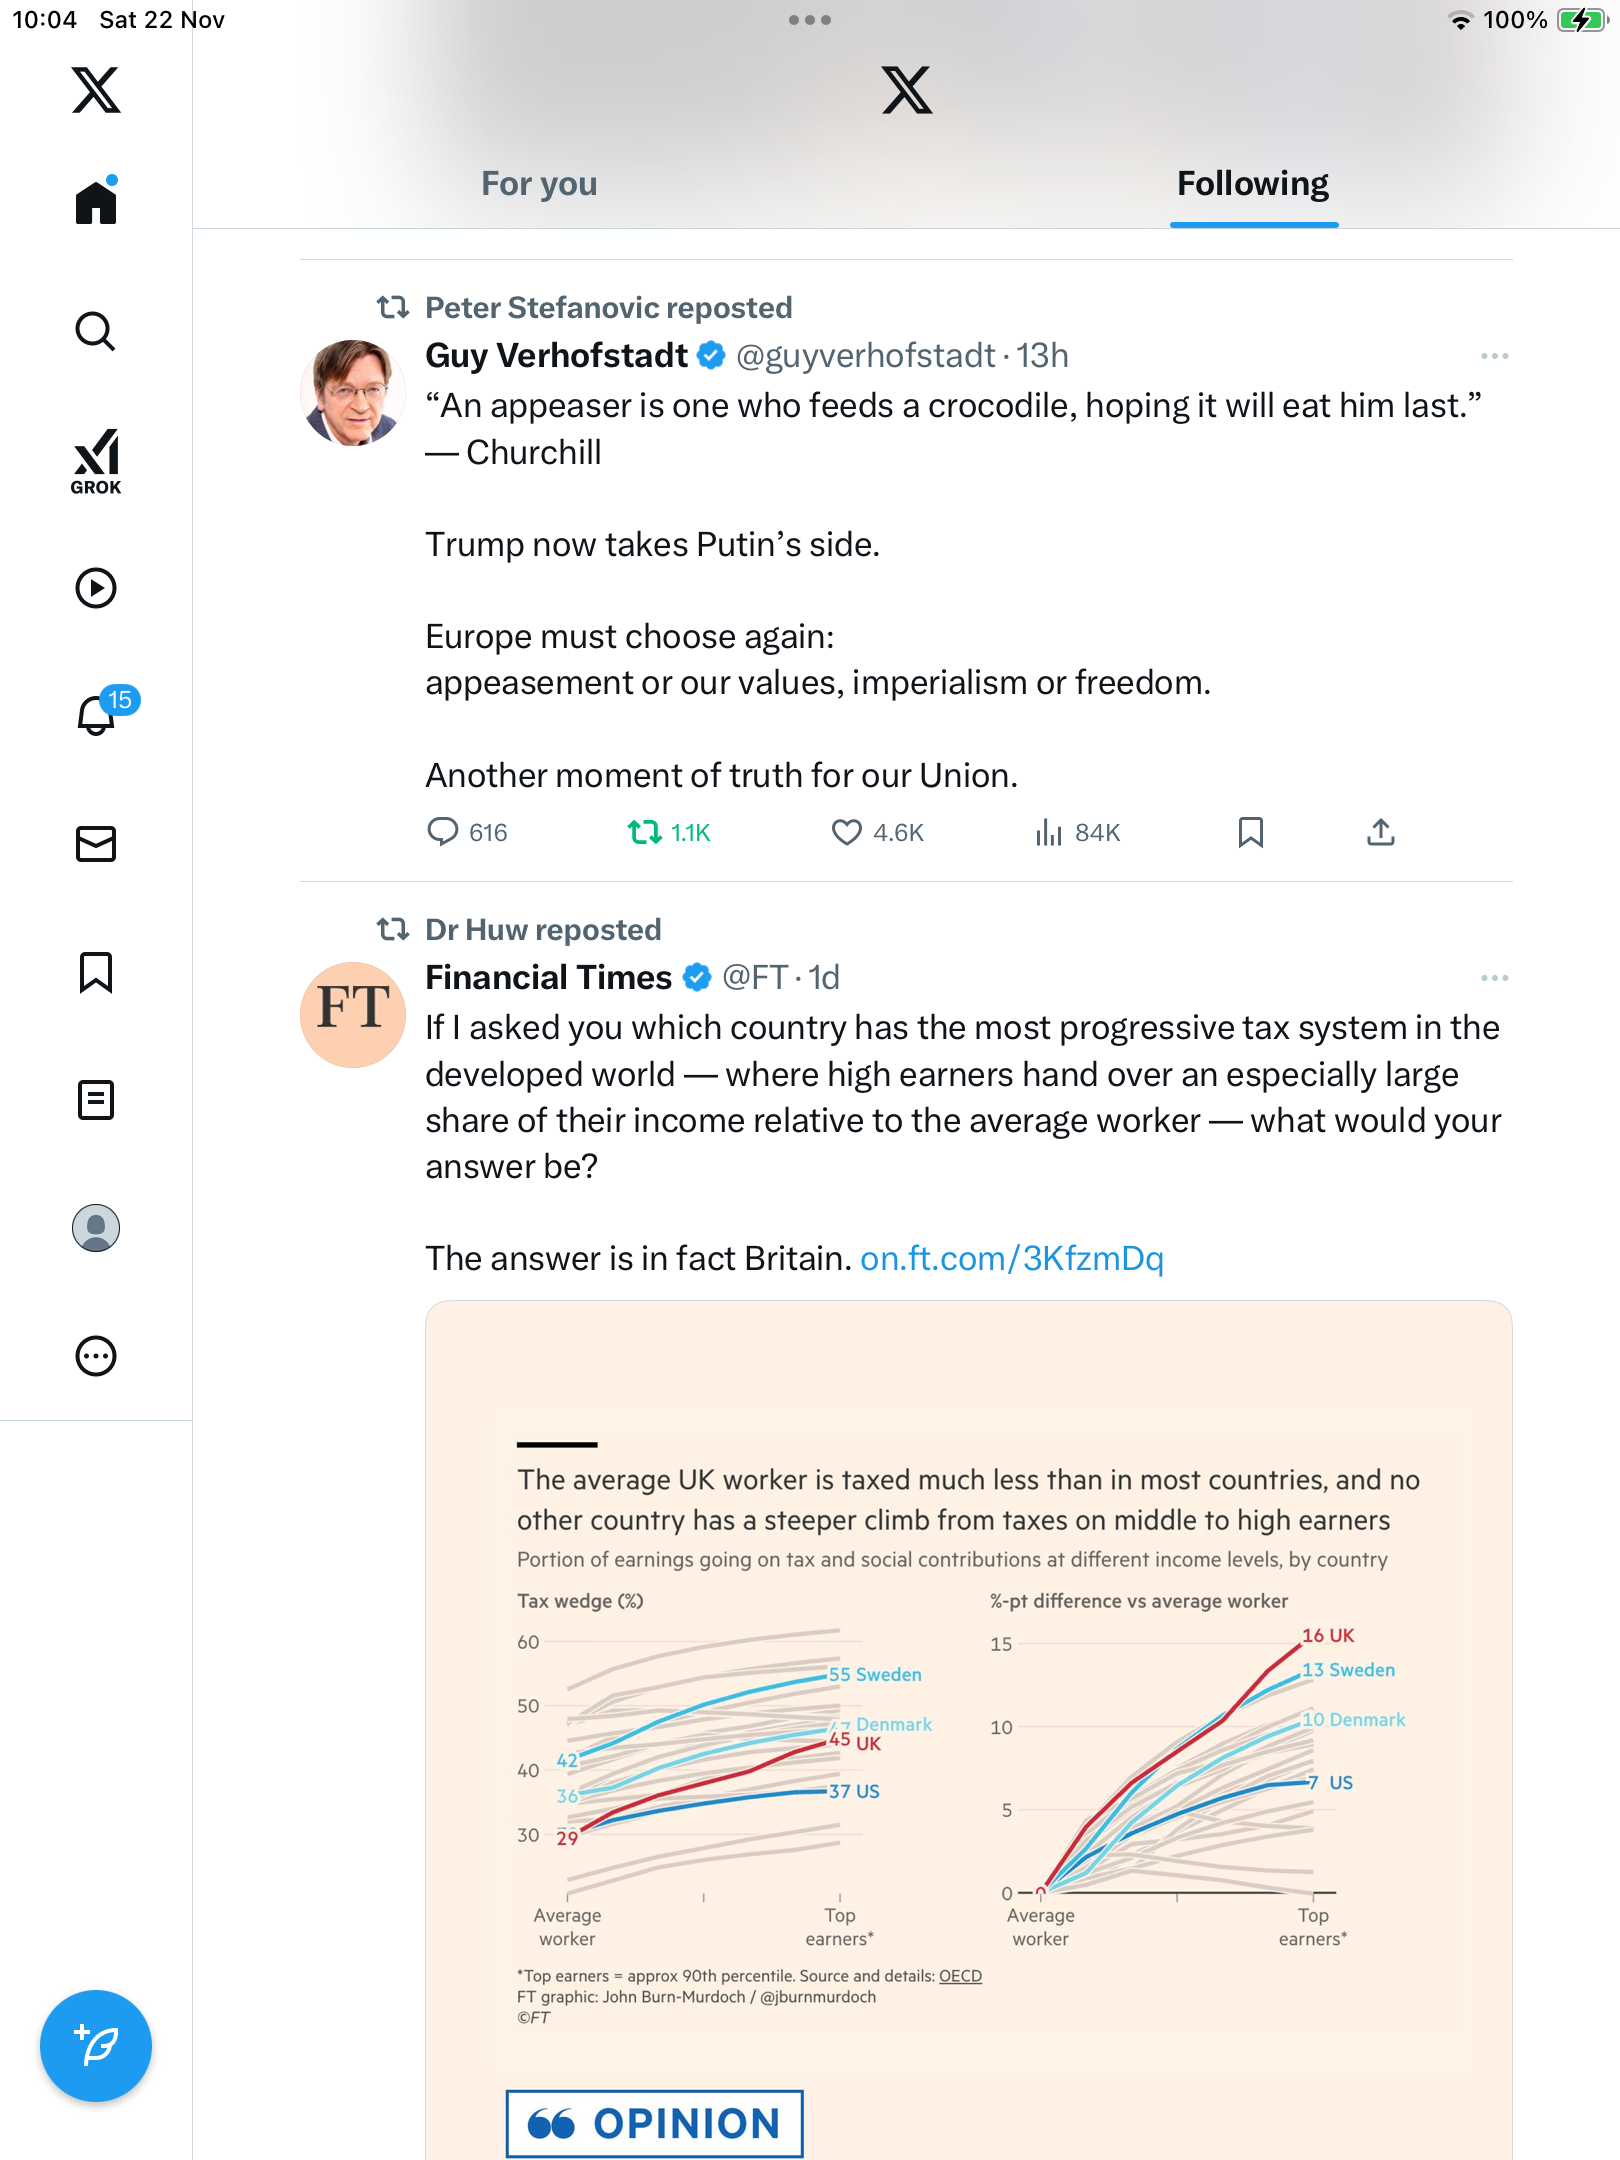Open more options on Financial Times post

(1494, 978)
